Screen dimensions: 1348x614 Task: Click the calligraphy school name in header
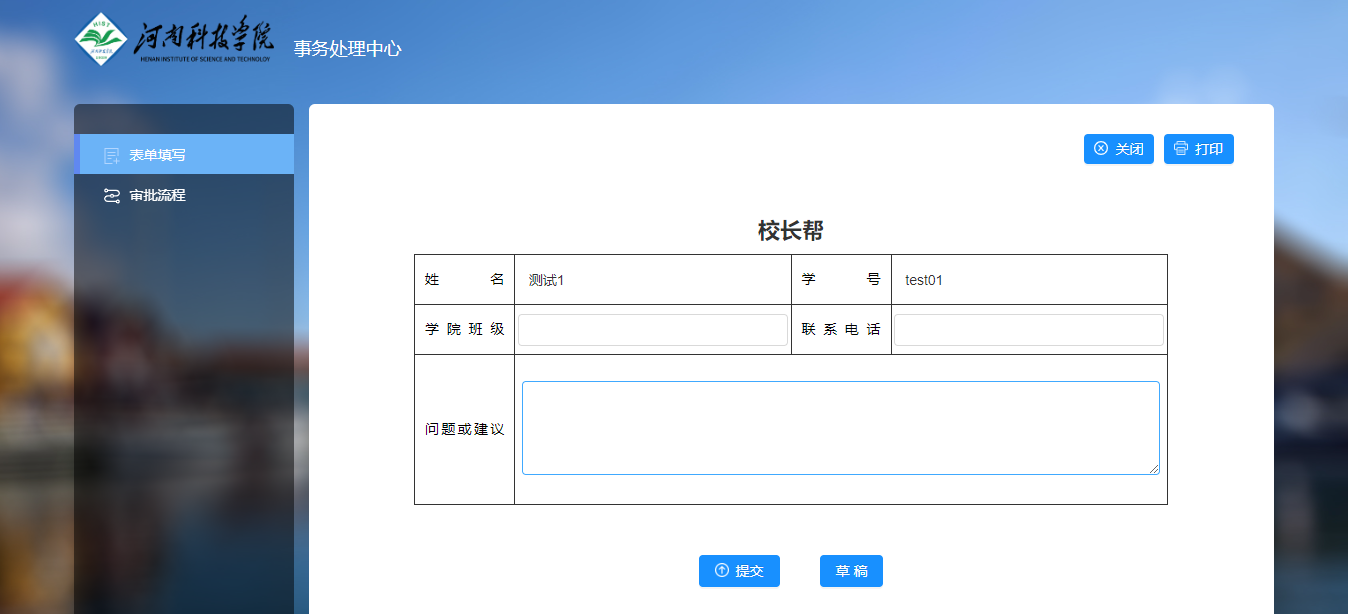204,38
